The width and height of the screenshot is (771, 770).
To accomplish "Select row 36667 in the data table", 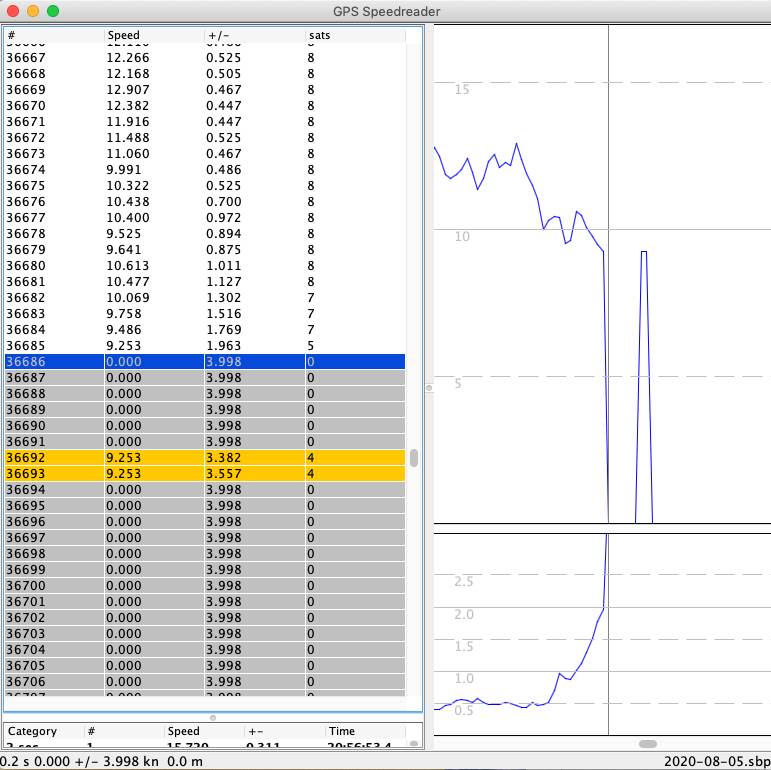I will click(204, 57).
